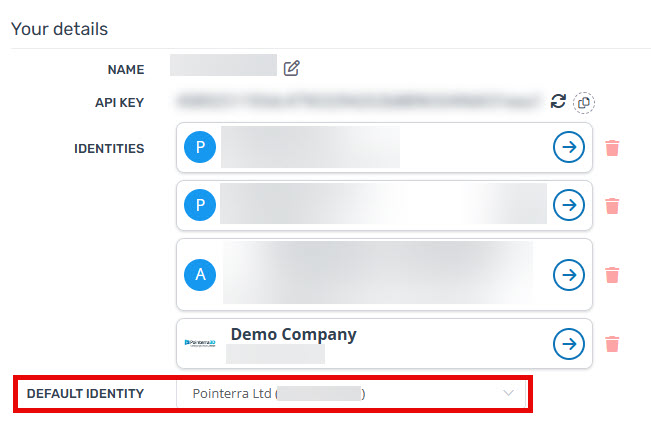Click the blurred API key text
651x422 pixels.
point(357,101)
